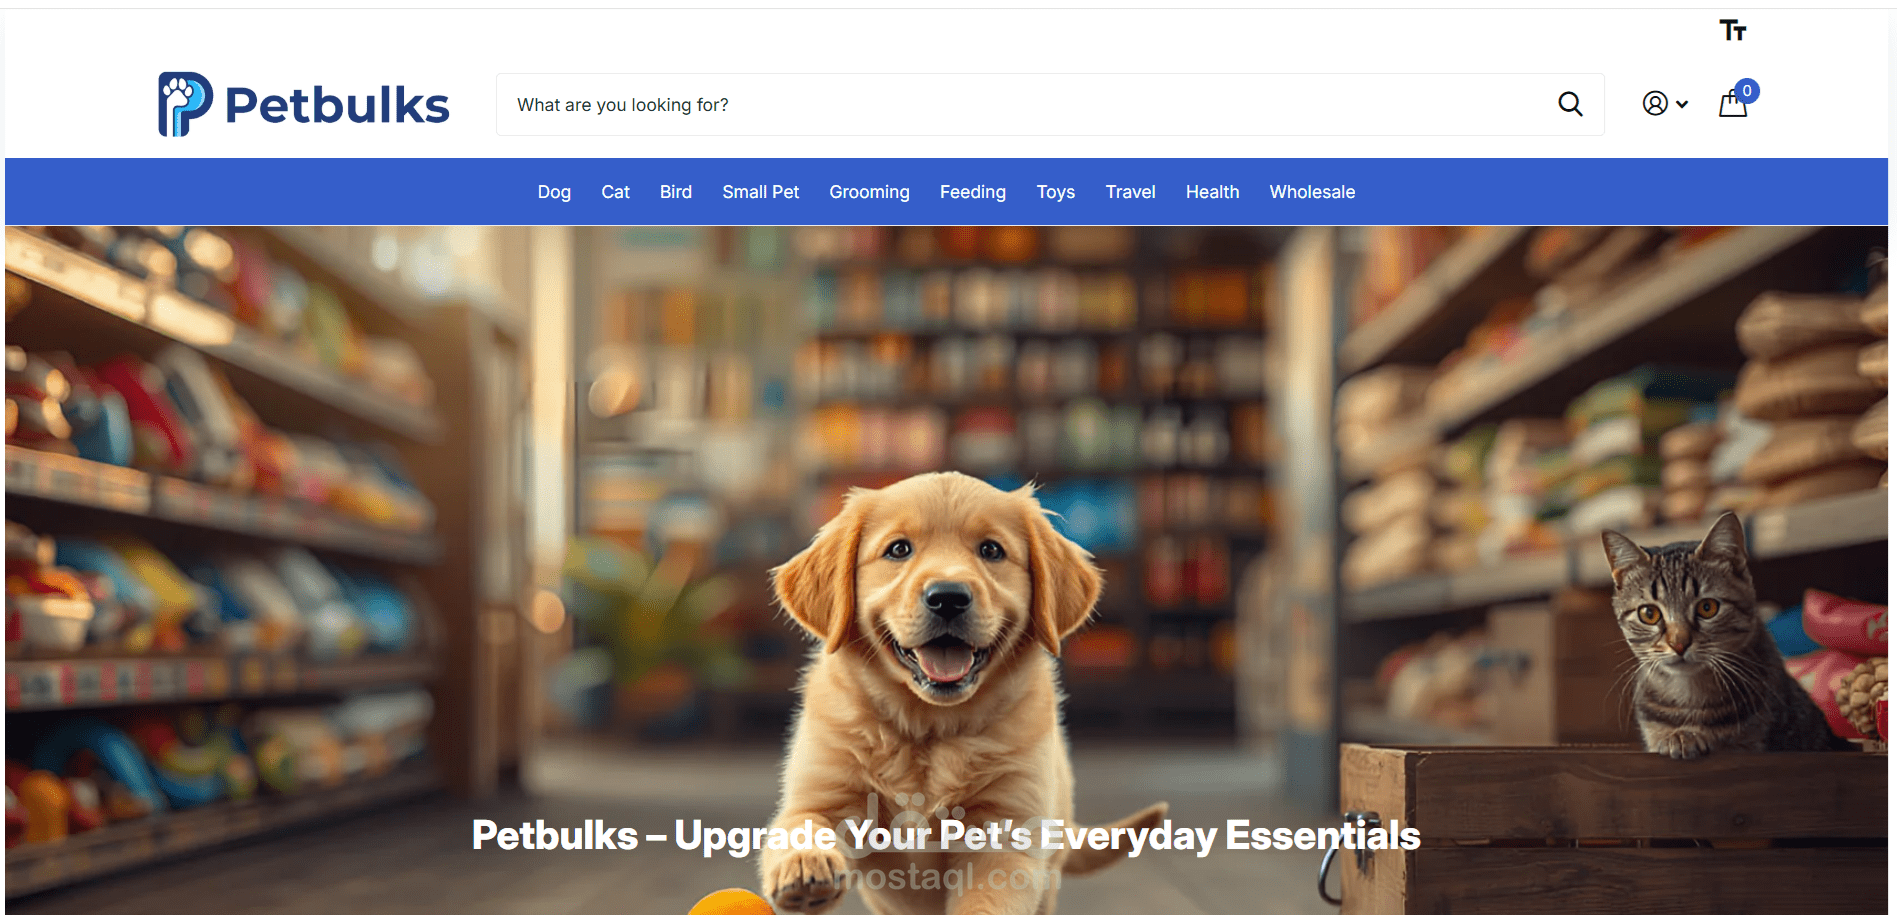Screen dimensions: 1897x915
Task: Open the Health category link
Action: coord(1212,192)
